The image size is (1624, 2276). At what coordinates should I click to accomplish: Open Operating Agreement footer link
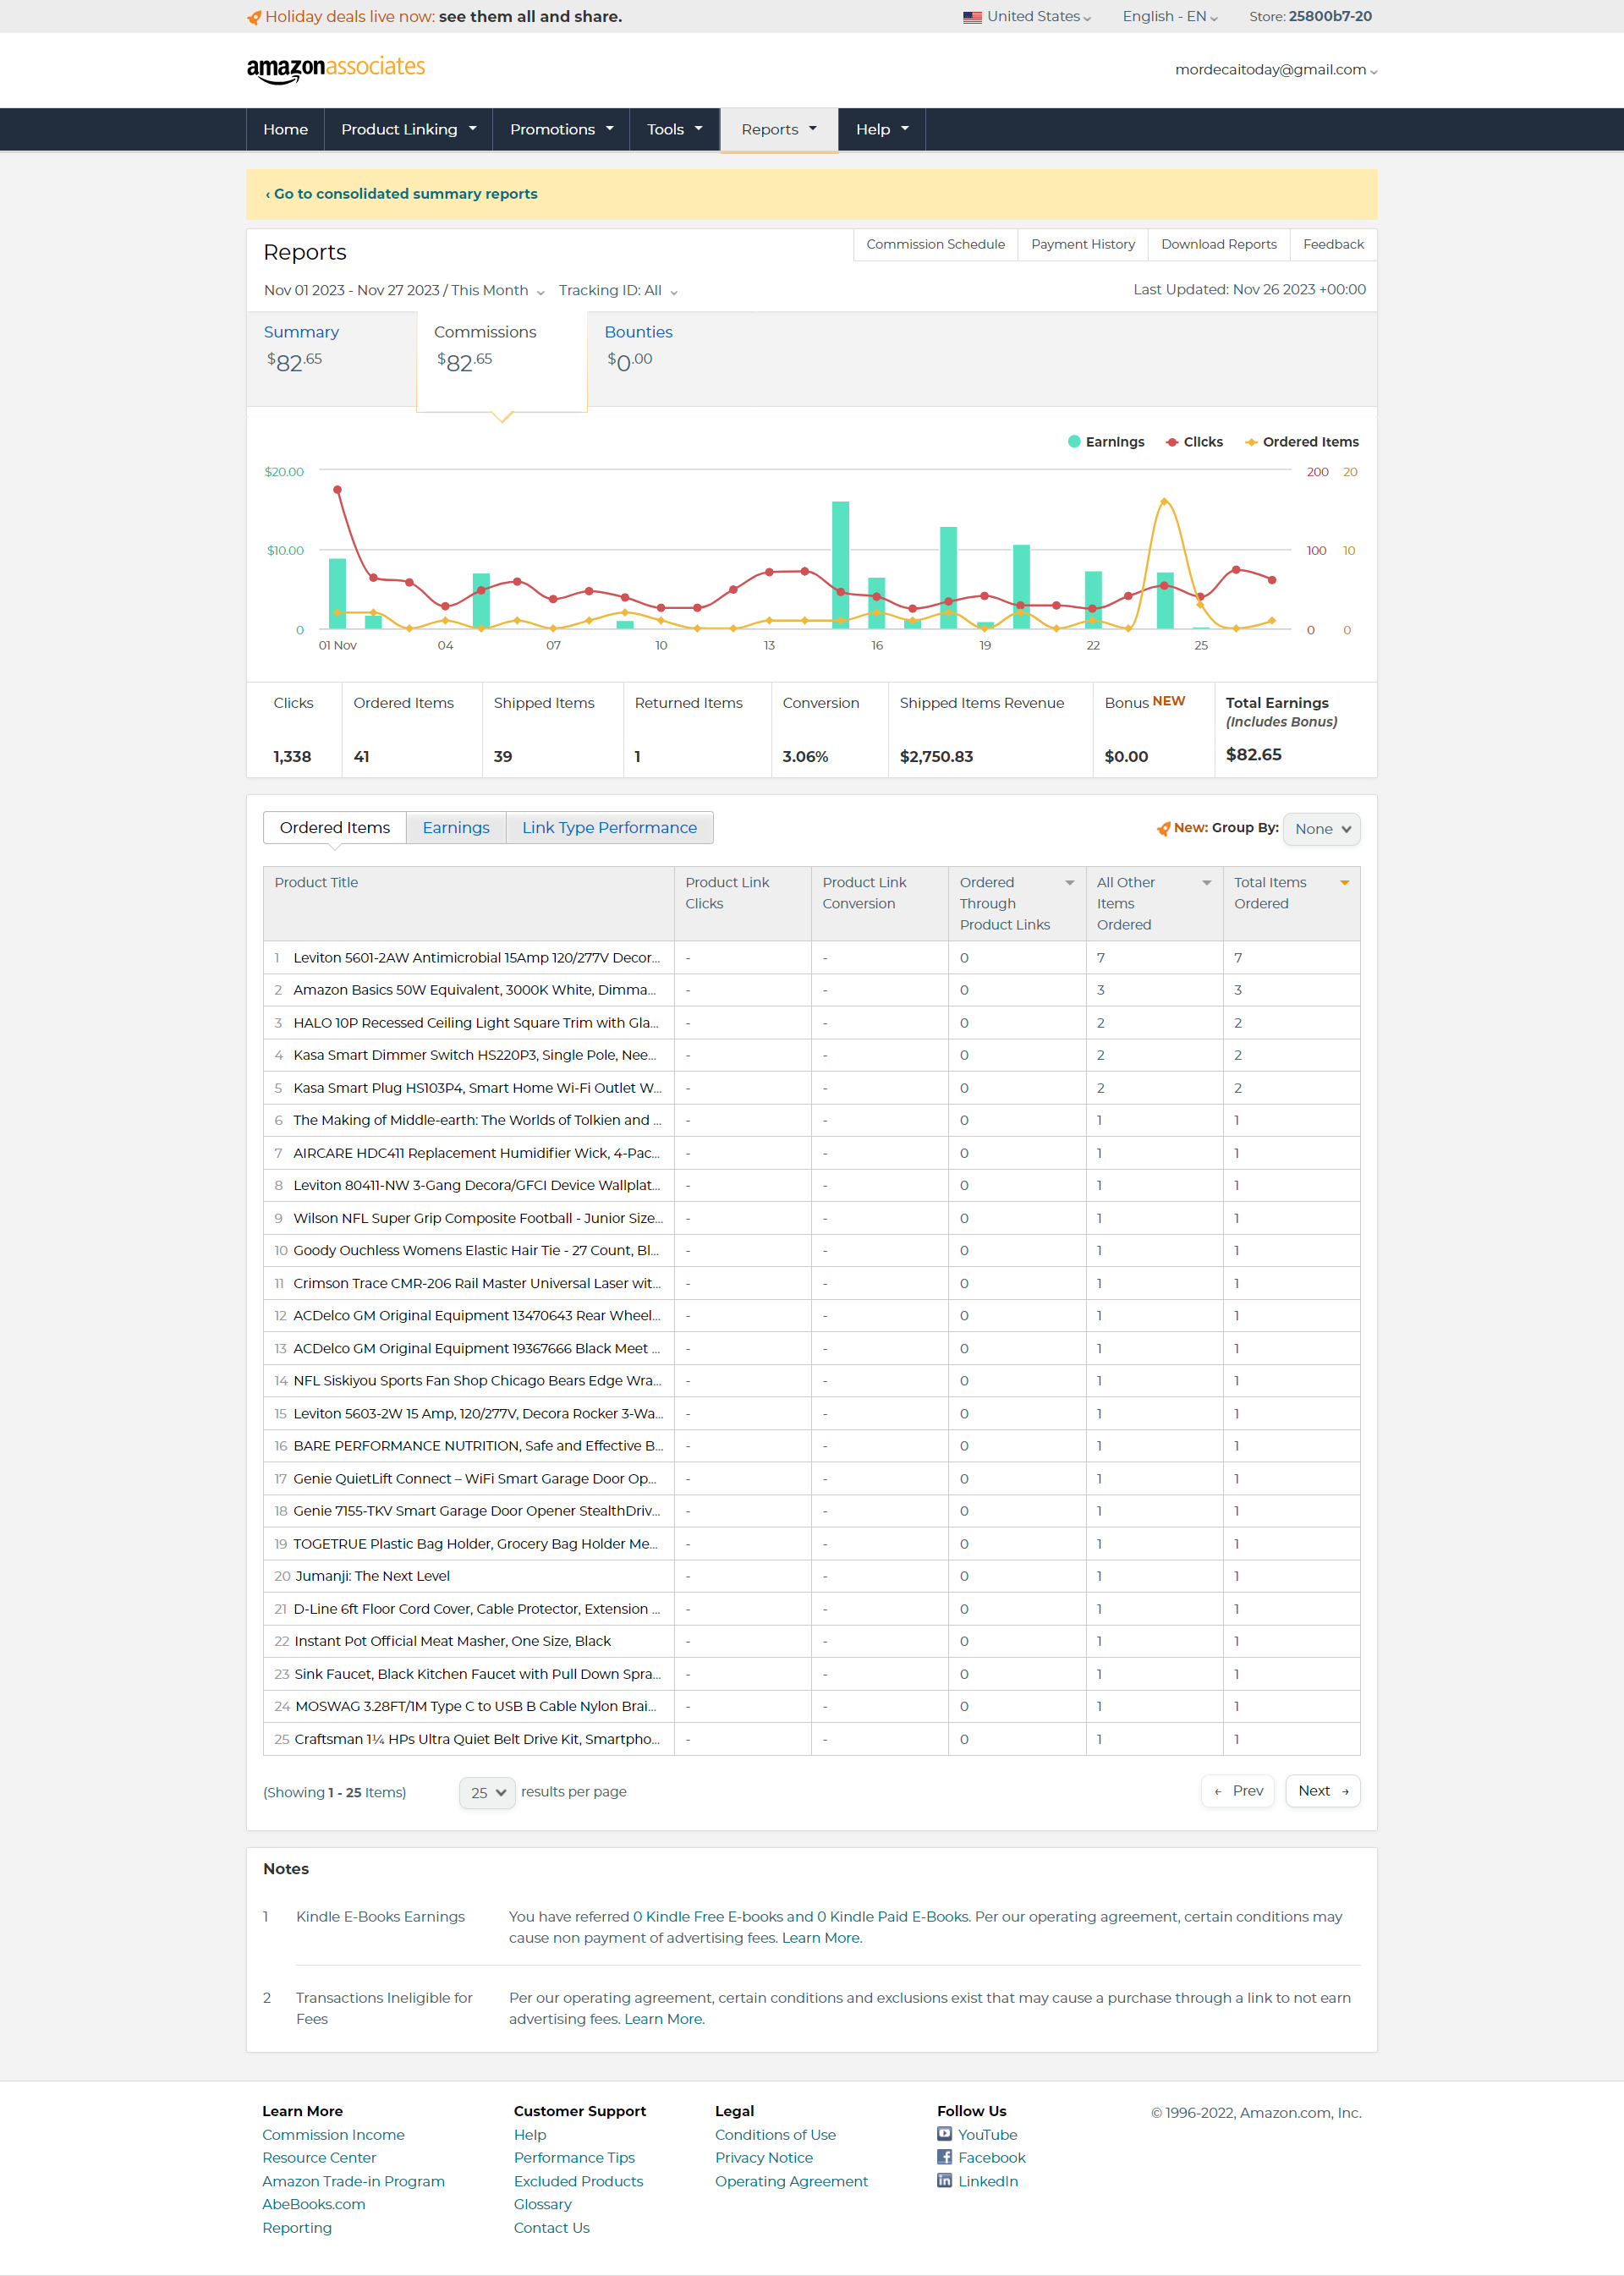click(x=791, y=2181)
